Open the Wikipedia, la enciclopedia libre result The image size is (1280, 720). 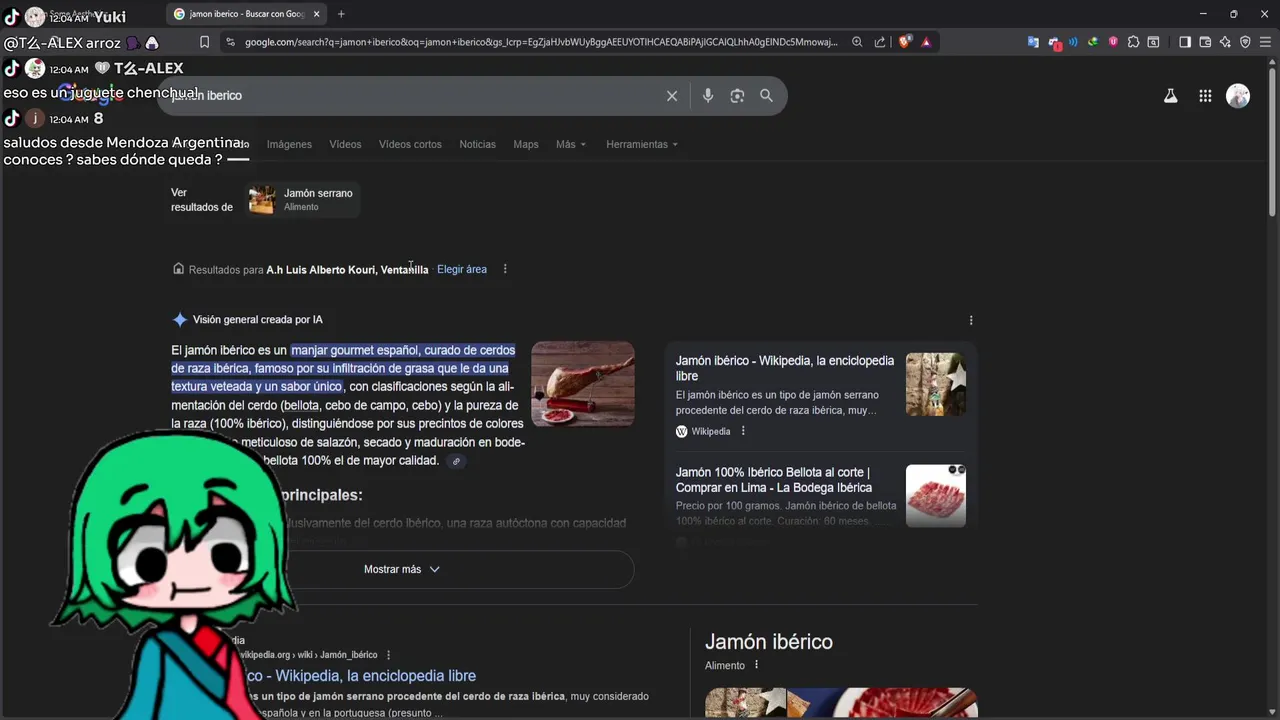click(362, 676)
